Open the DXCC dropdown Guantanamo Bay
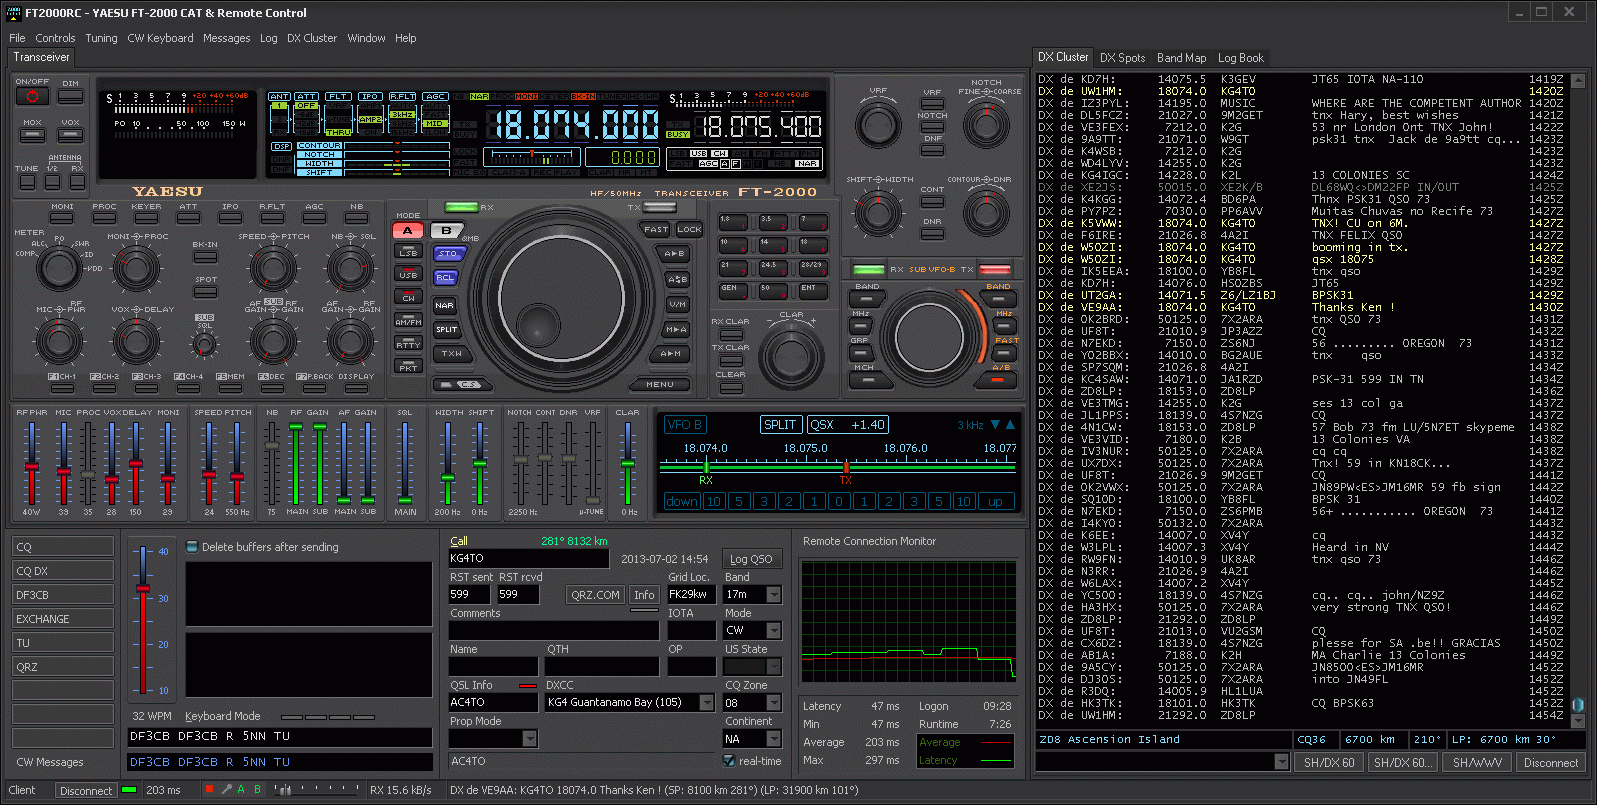The width and height of the screenshot is (1597, 805). 706,703
